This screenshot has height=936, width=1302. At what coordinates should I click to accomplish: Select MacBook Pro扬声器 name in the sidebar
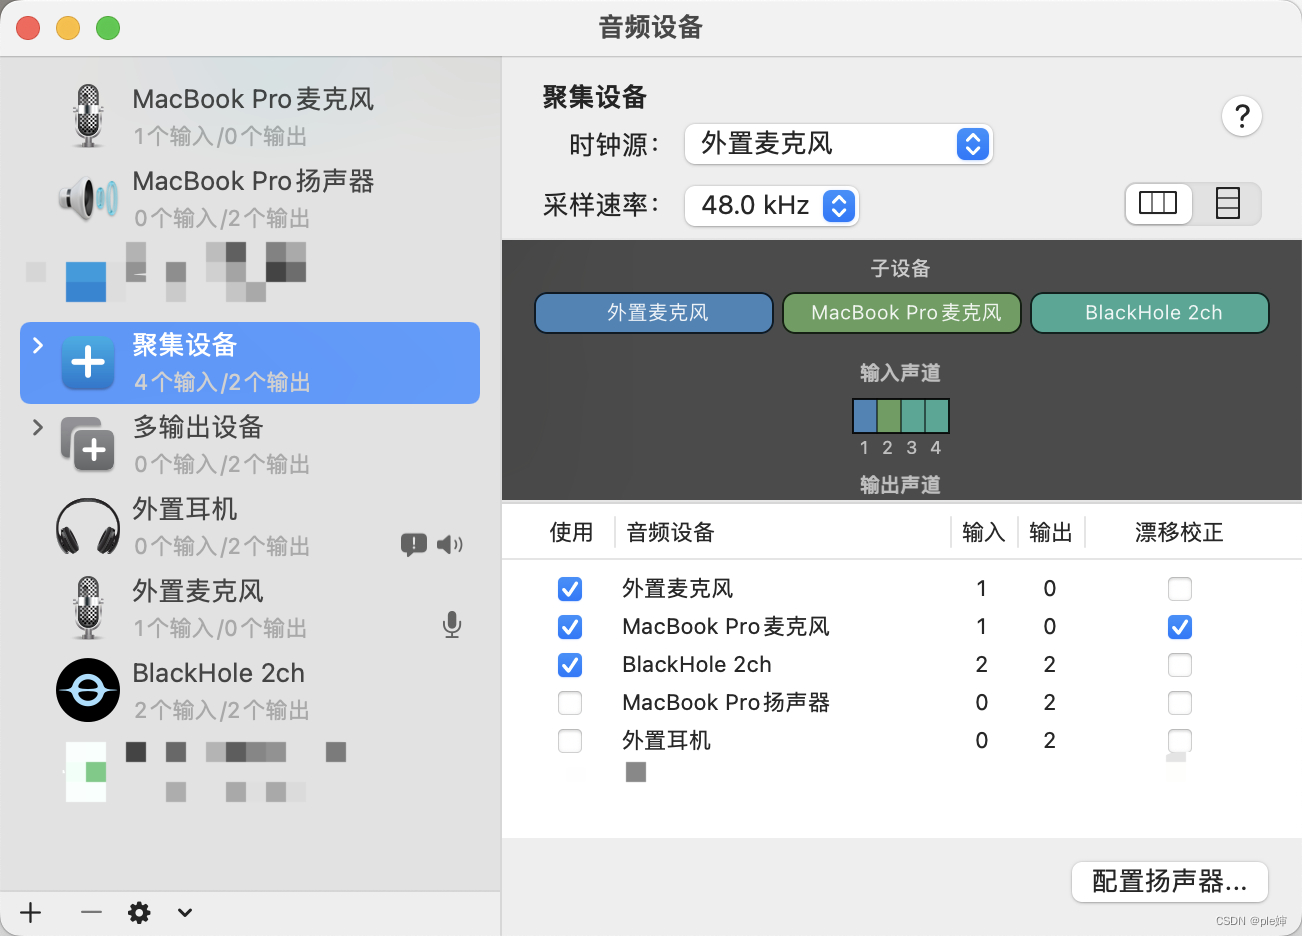254,181
